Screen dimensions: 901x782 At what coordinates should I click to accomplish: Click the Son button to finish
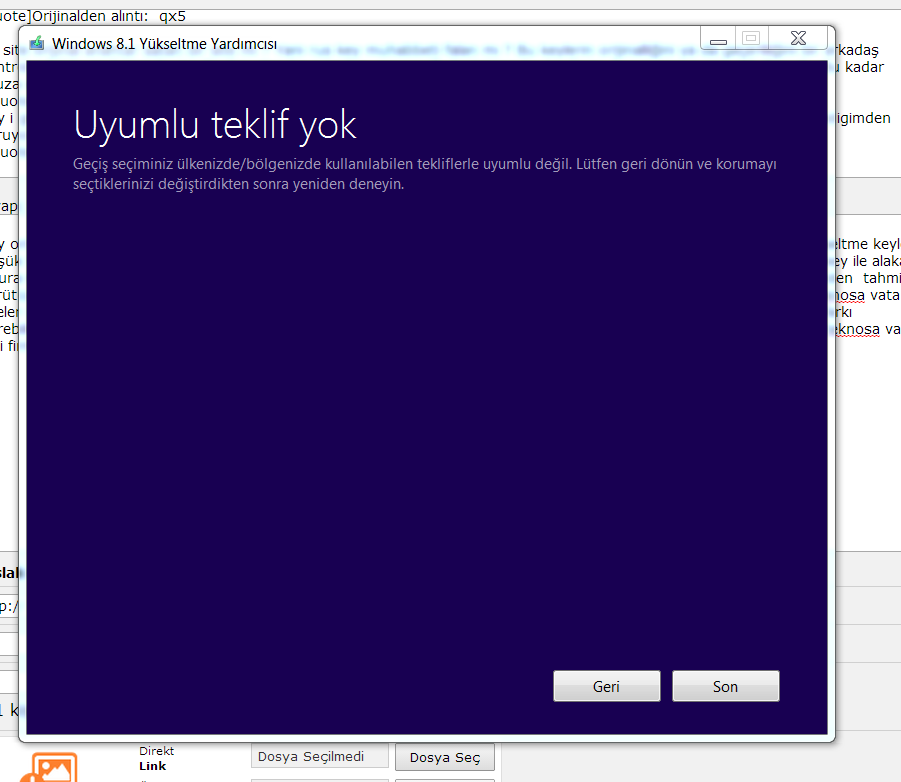tap(725, 686)
